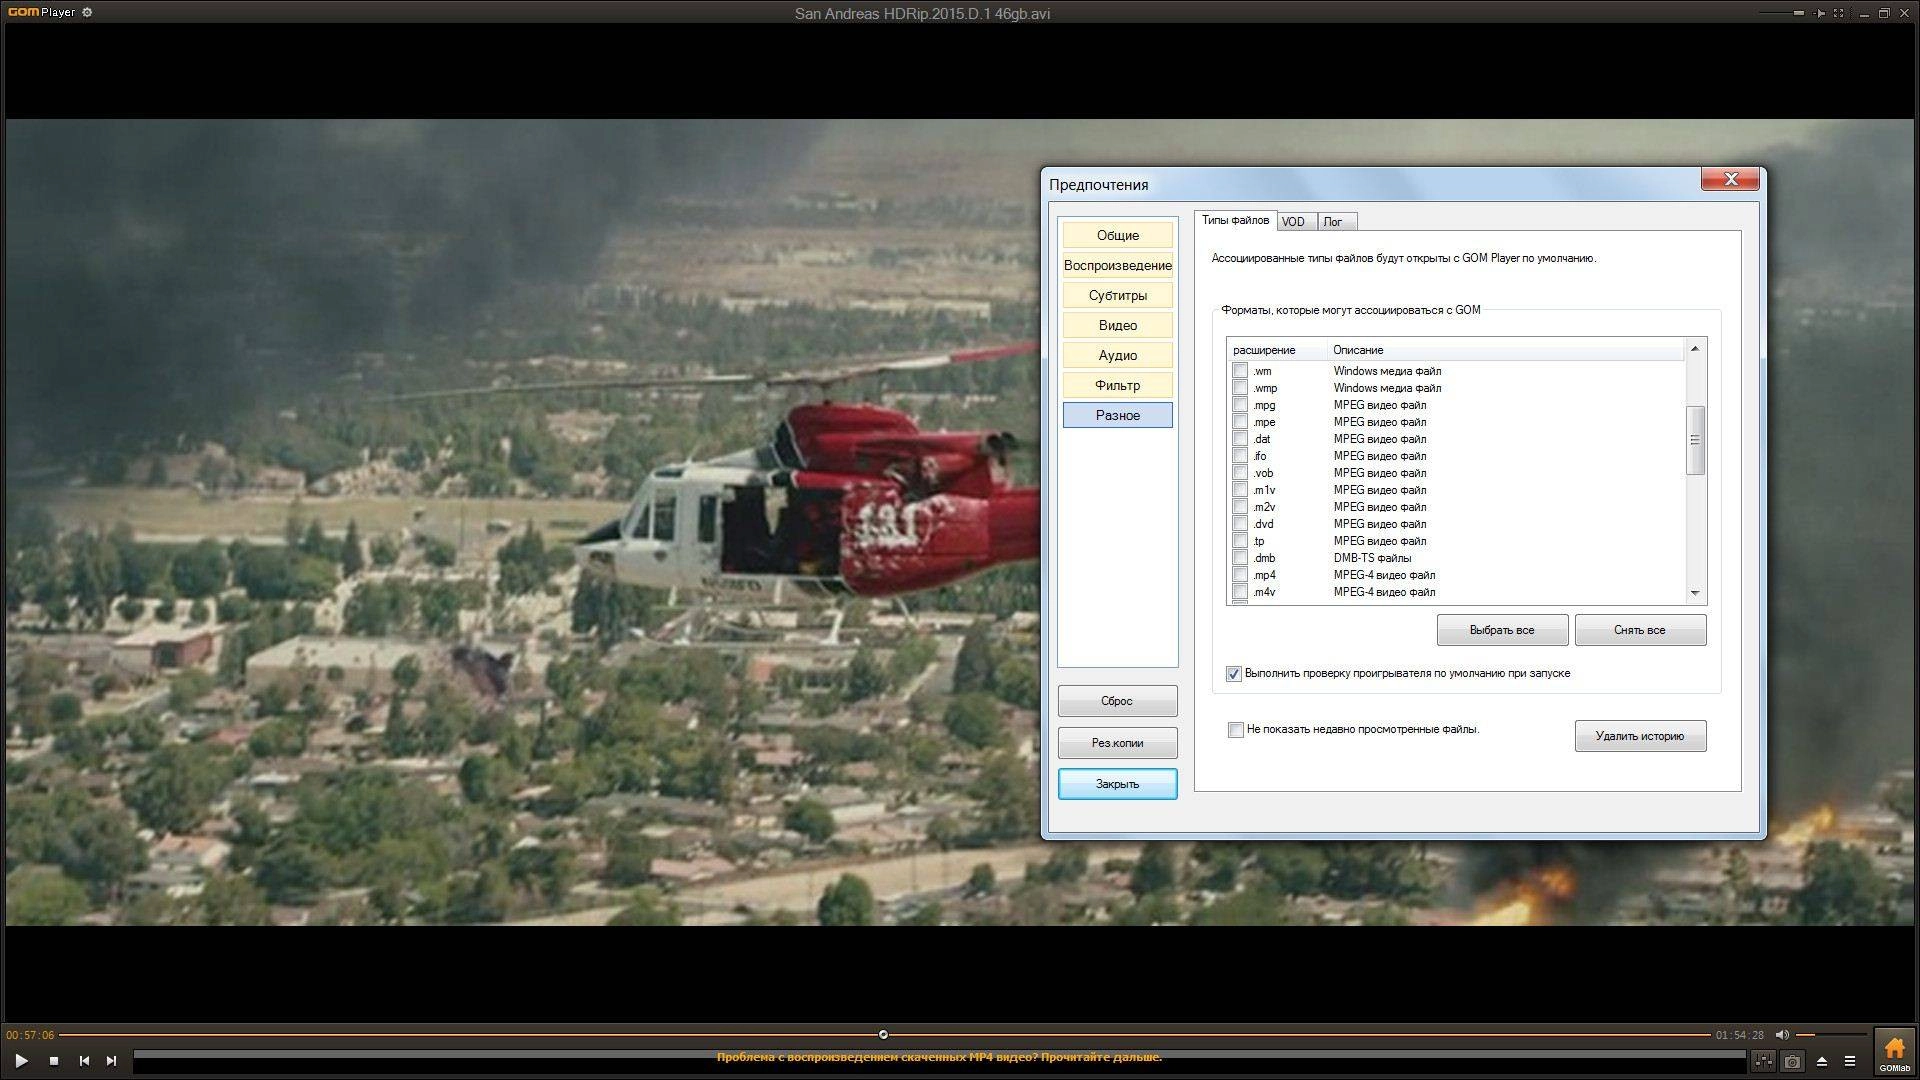Sort the list by the 'Описание' column header

click(x=1506, y=350)
